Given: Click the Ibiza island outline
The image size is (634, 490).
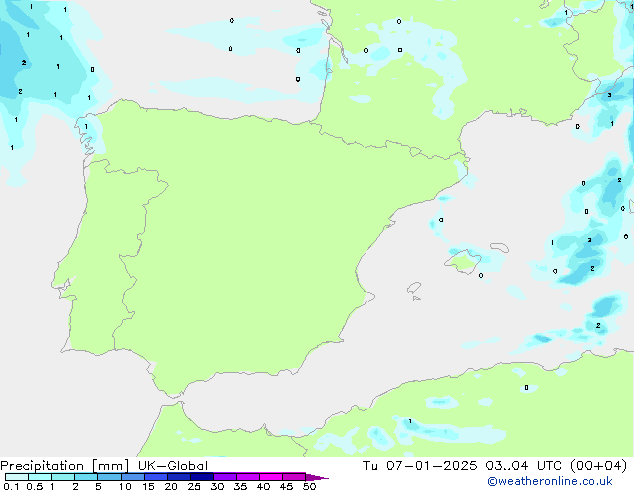Looking at the screenshot, I should (414, 288).
